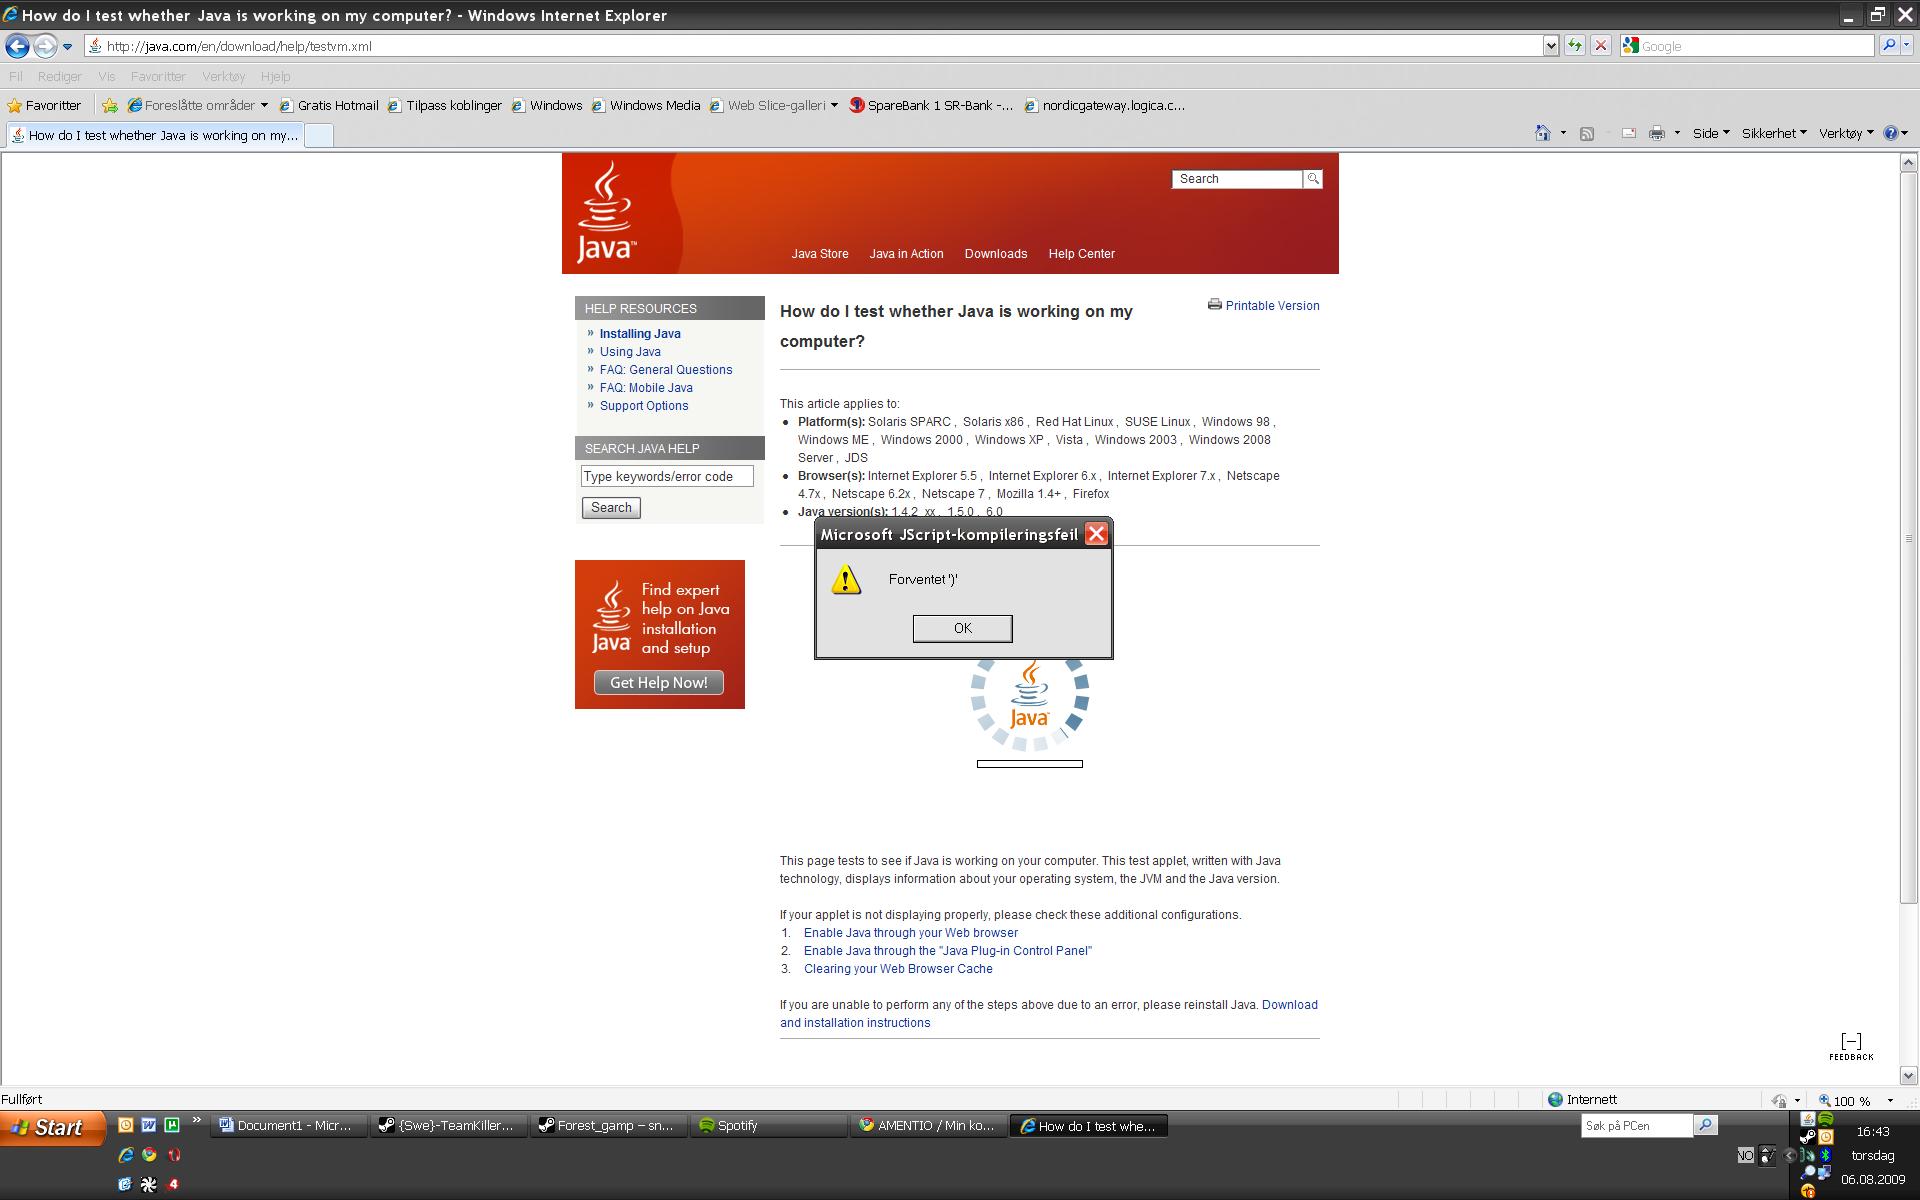The image size is (1920, 1200).
Task: Click the Print printer icon
Action: point(1657,133)
